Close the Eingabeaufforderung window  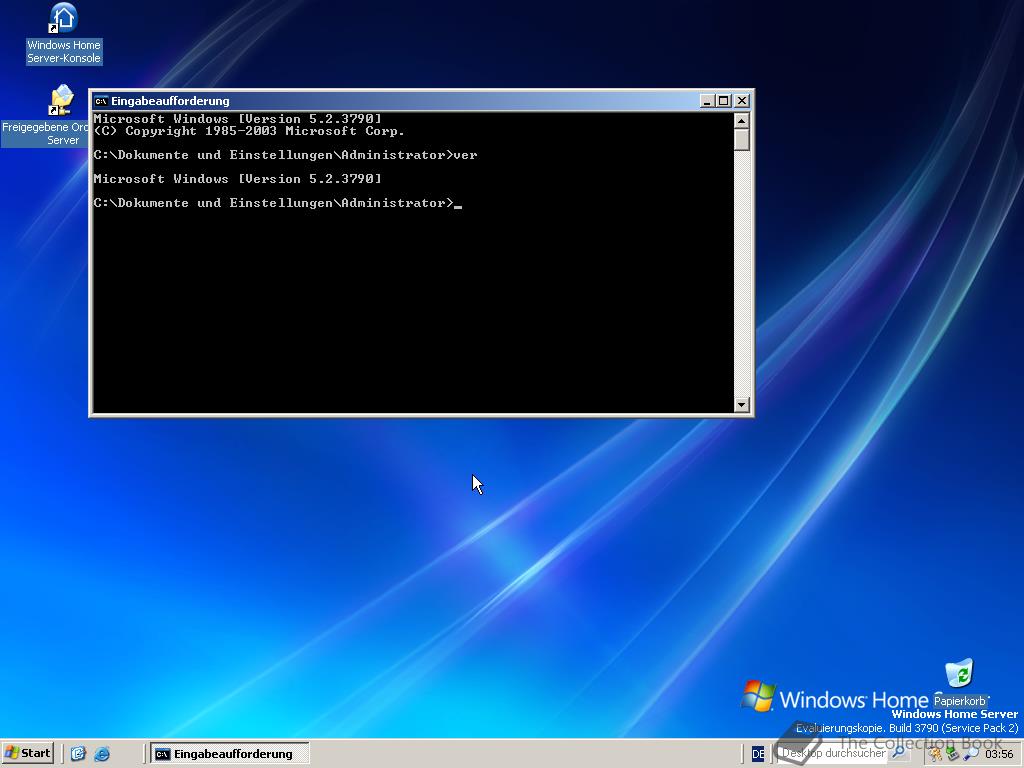pos(741,101)
